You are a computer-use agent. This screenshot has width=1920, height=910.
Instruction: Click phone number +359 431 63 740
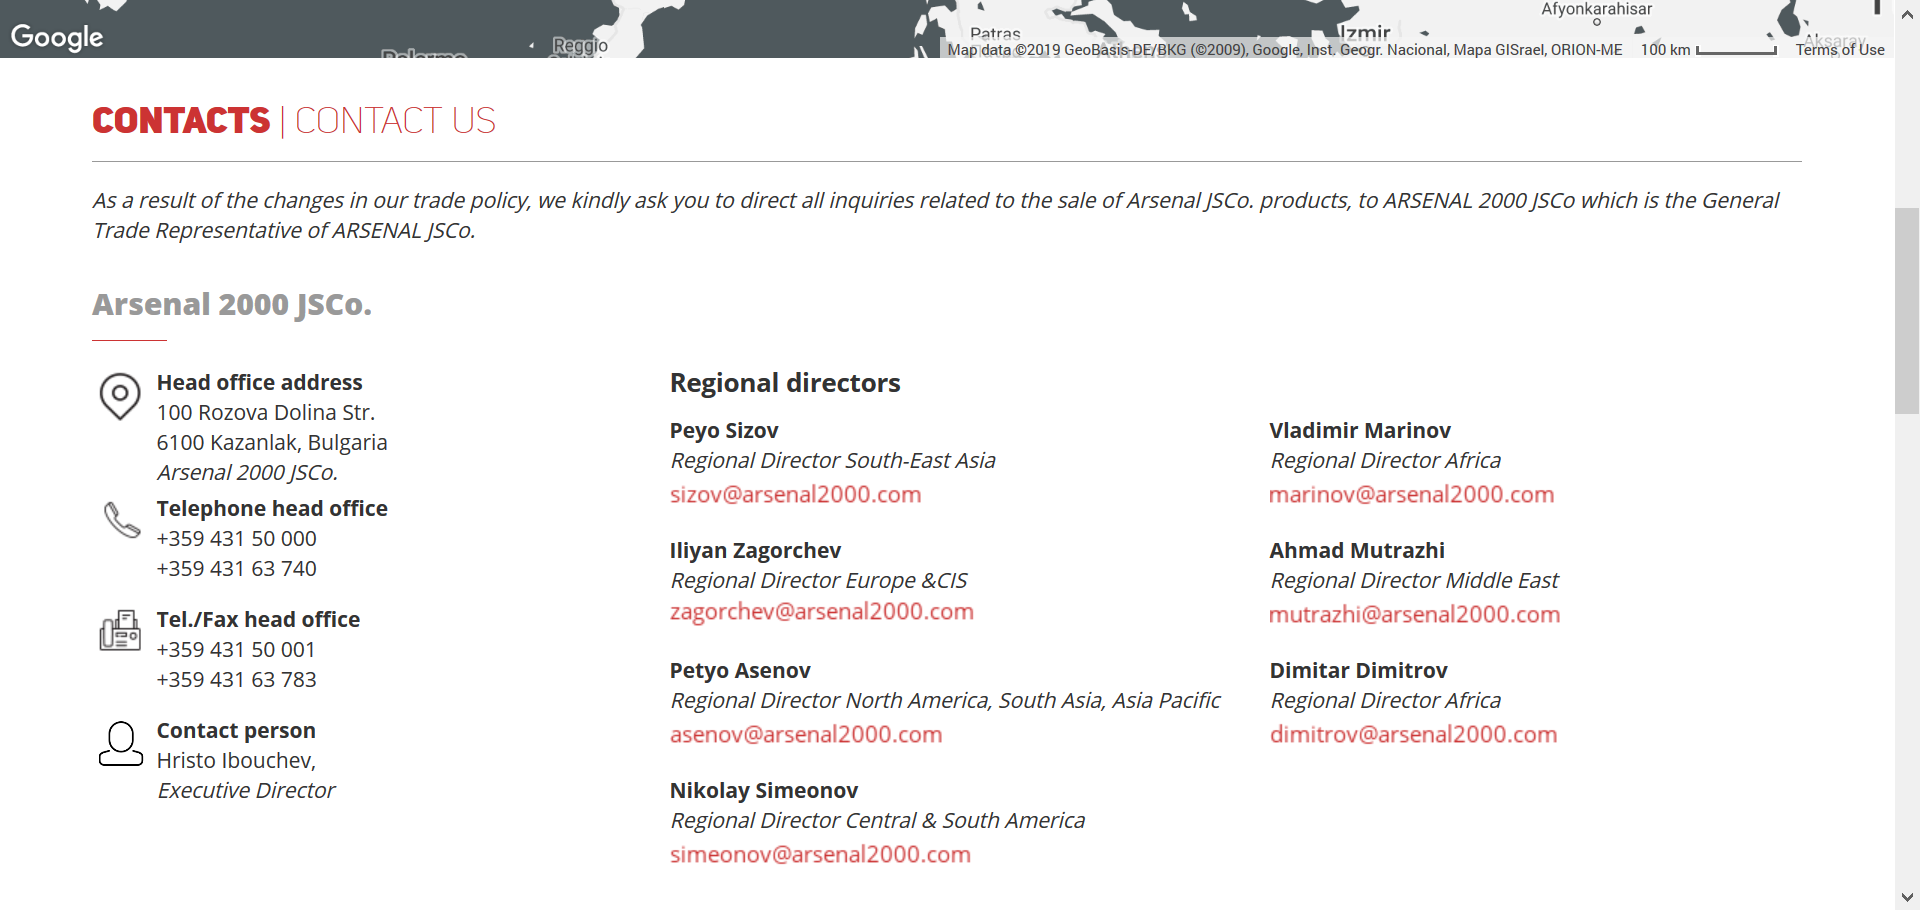tap(237, 568)
